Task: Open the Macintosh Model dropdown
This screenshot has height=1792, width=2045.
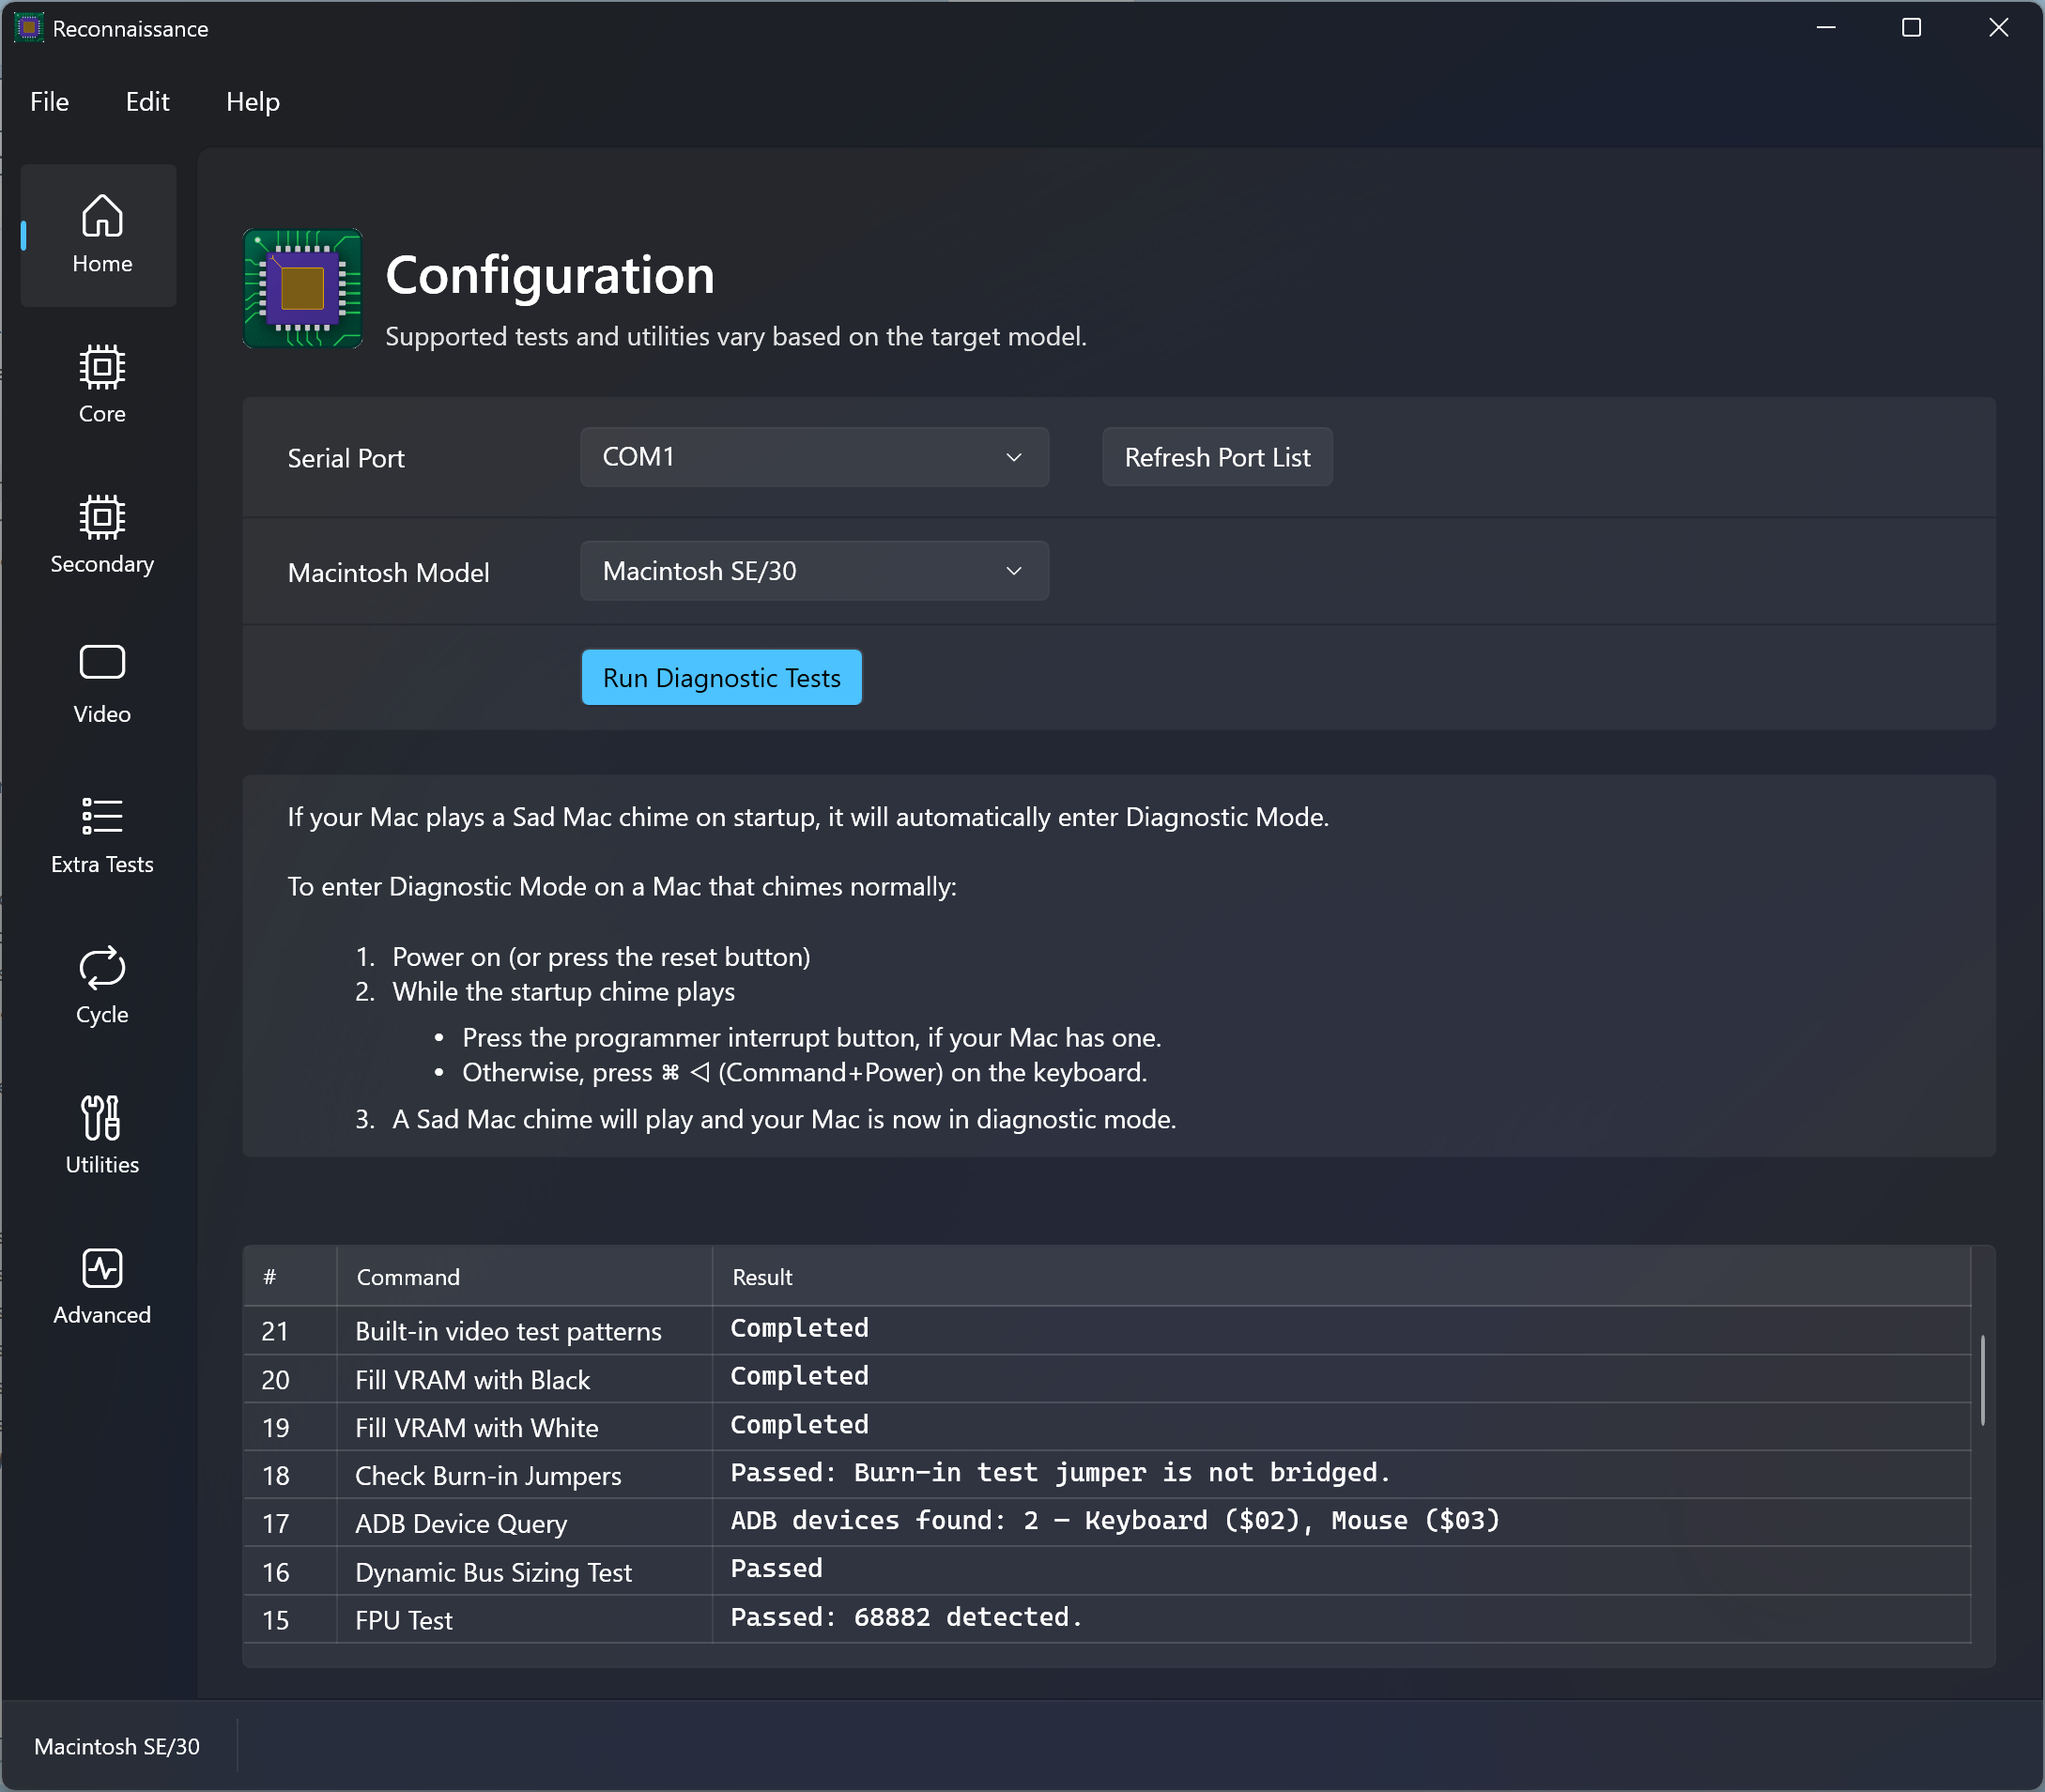Action: point(813,571)
